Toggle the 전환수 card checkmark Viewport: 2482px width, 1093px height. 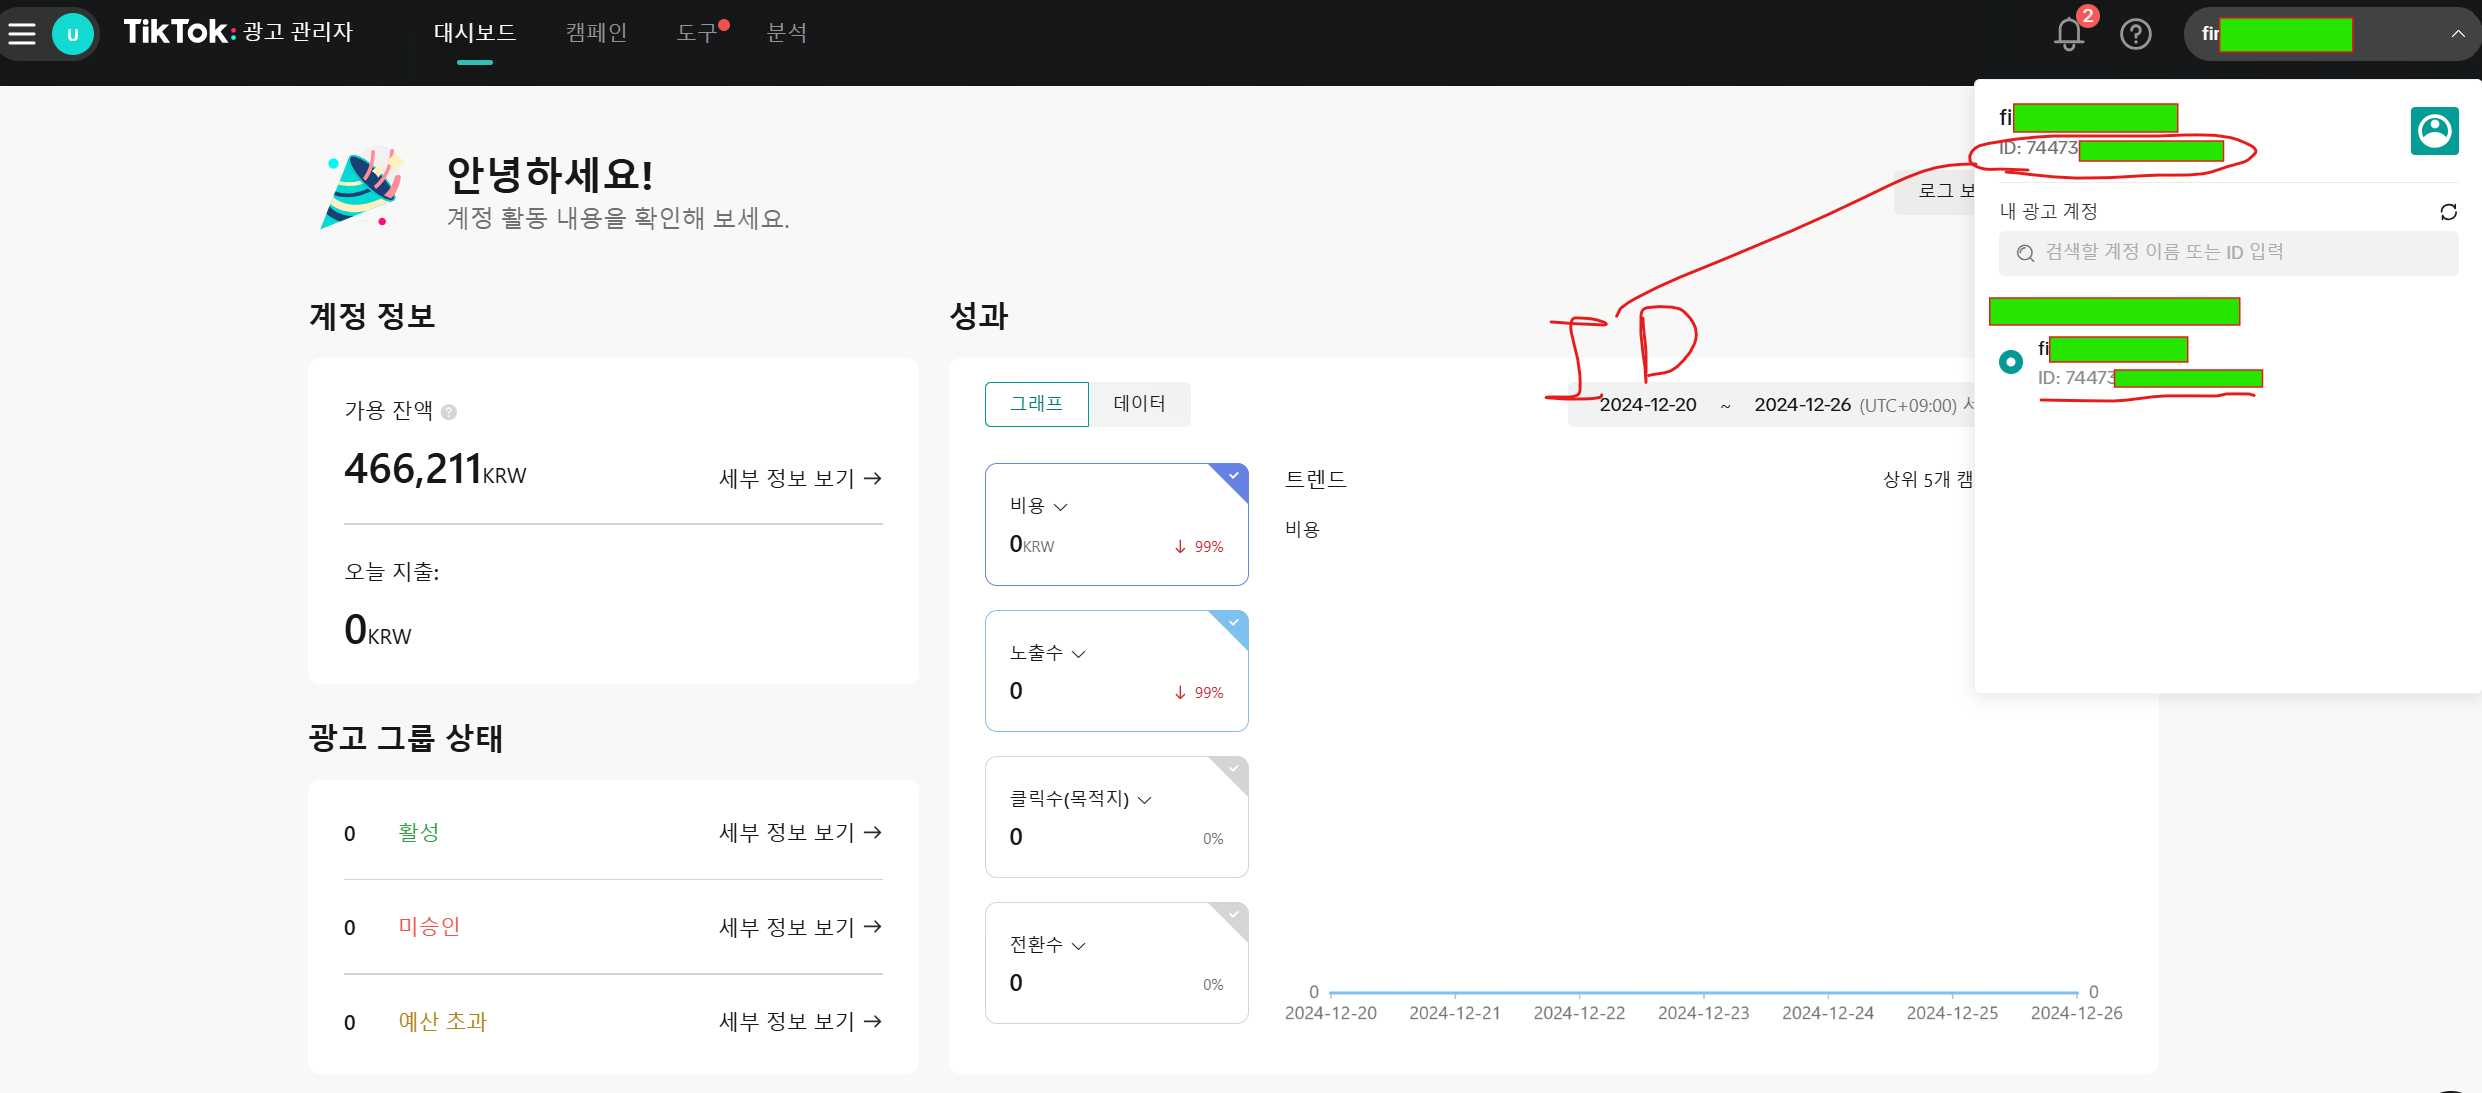tap(1234, 915)
